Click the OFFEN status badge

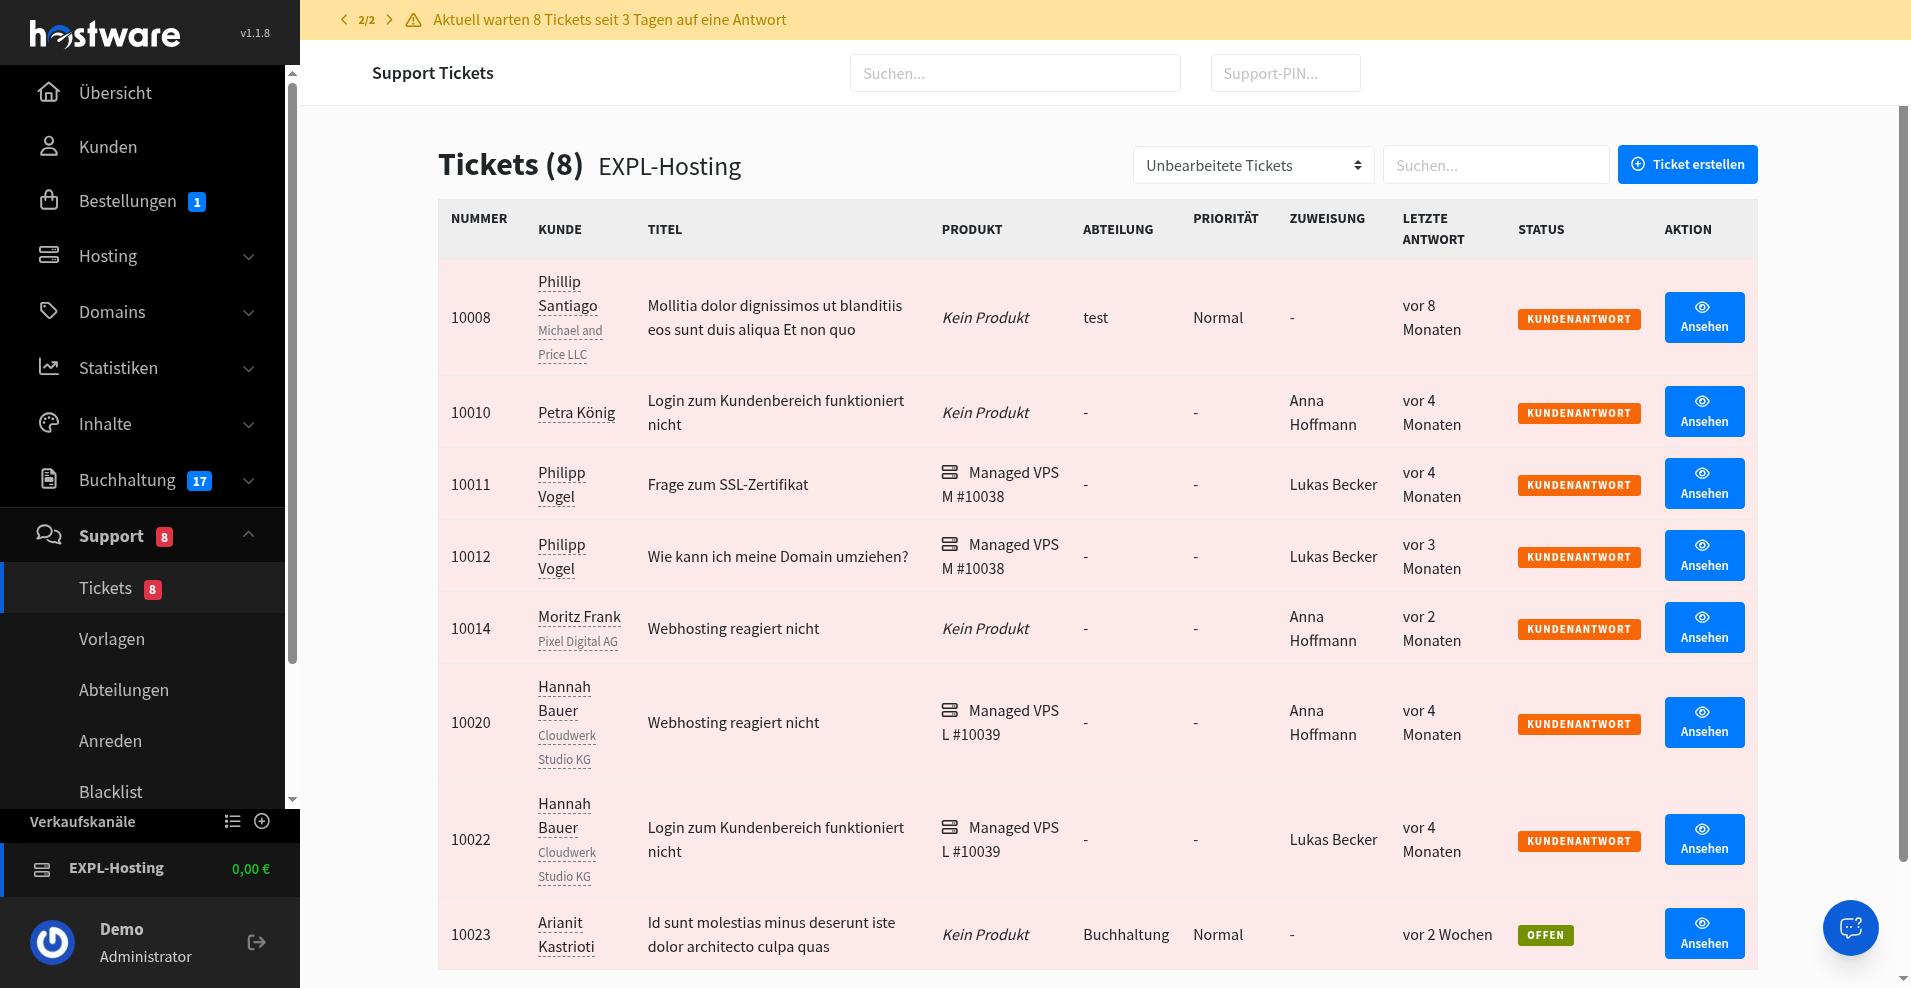pos(1545,935)
